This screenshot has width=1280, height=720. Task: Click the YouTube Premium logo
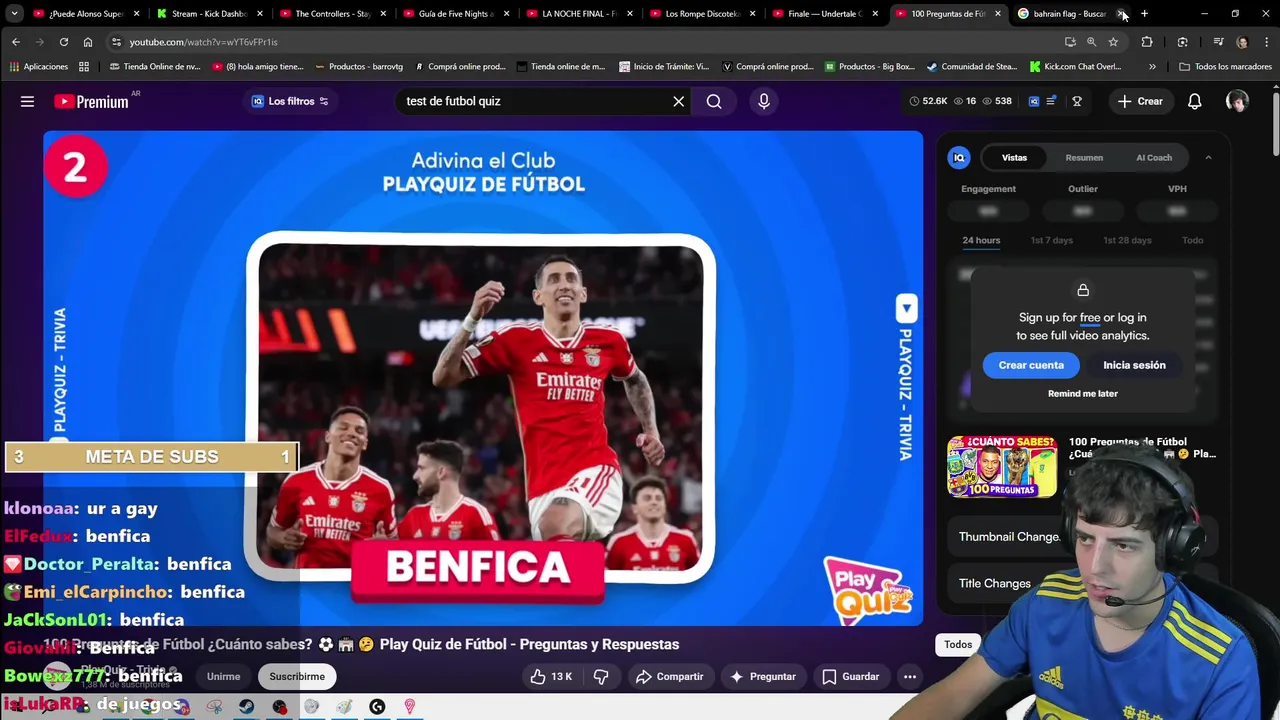point(91,101)
